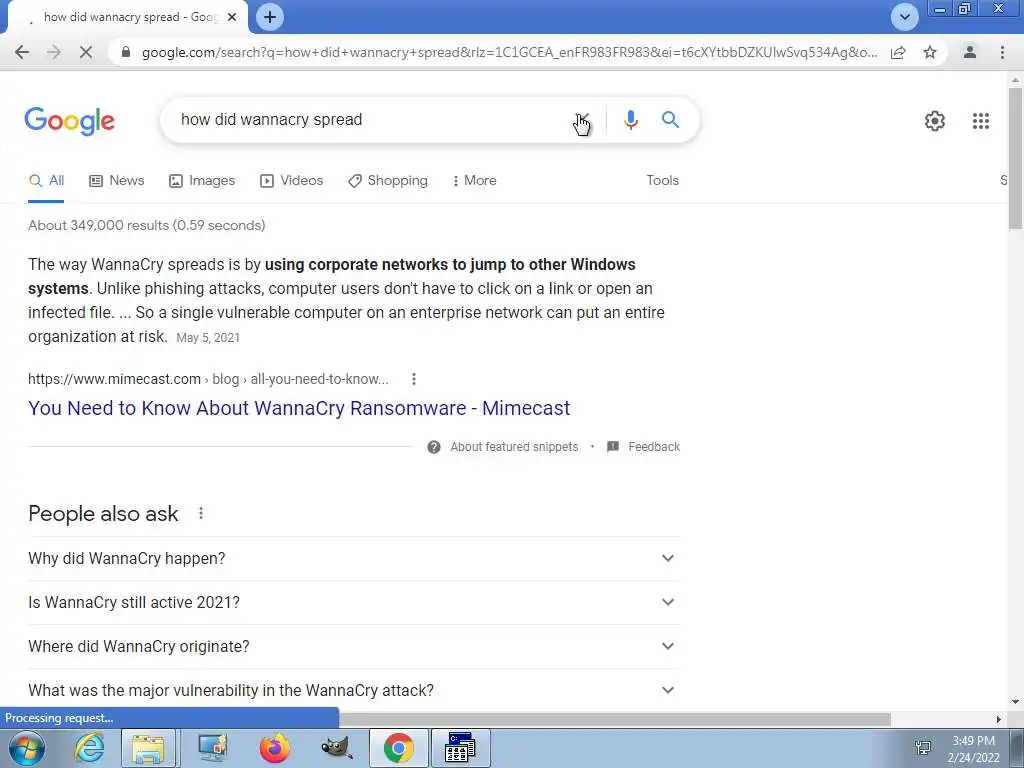Image resolution: width=1024 pixels, height=768 pixels.
Task: Switch to Shopping results tab
Action: click(388, 181)
